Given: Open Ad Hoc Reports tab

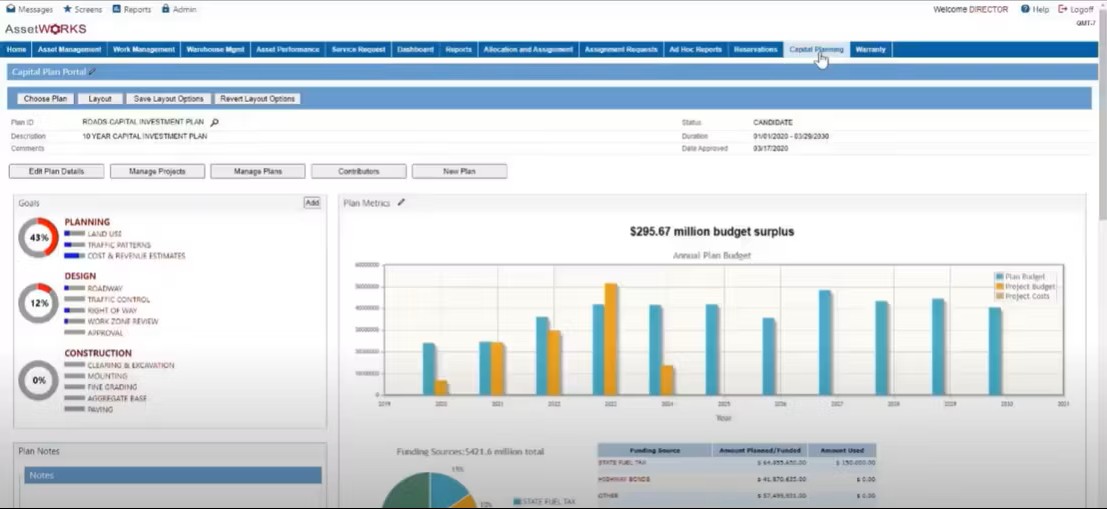Looking at the screenshot, I should [x=695, y=49].
